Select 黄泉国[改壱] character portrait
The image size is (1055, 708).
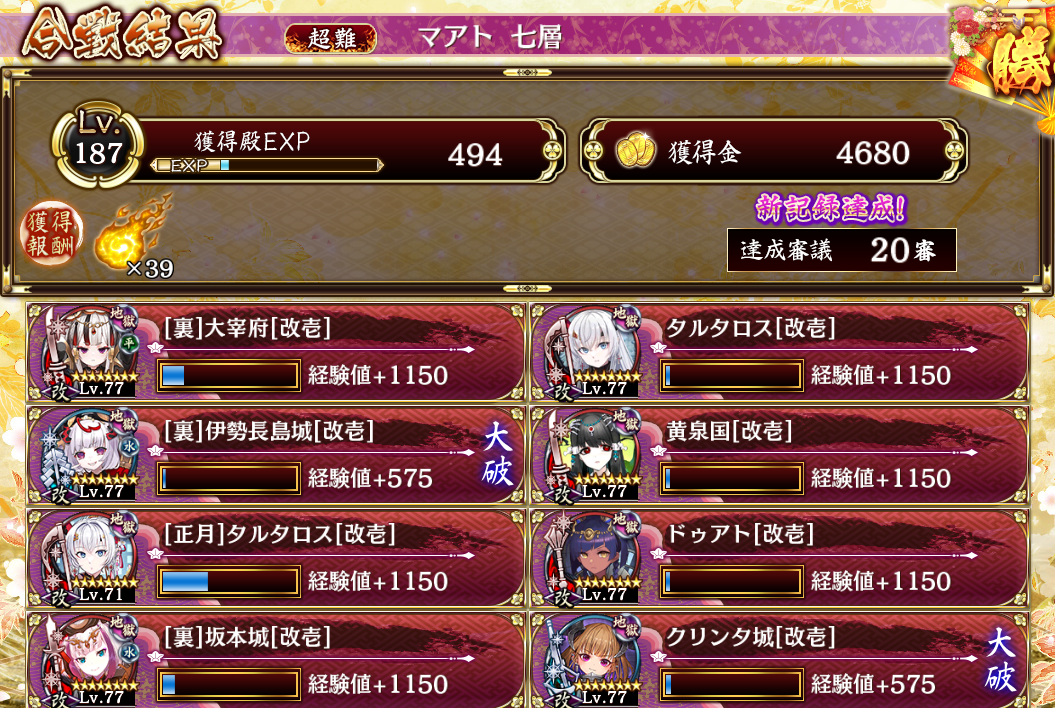(592, 455)
